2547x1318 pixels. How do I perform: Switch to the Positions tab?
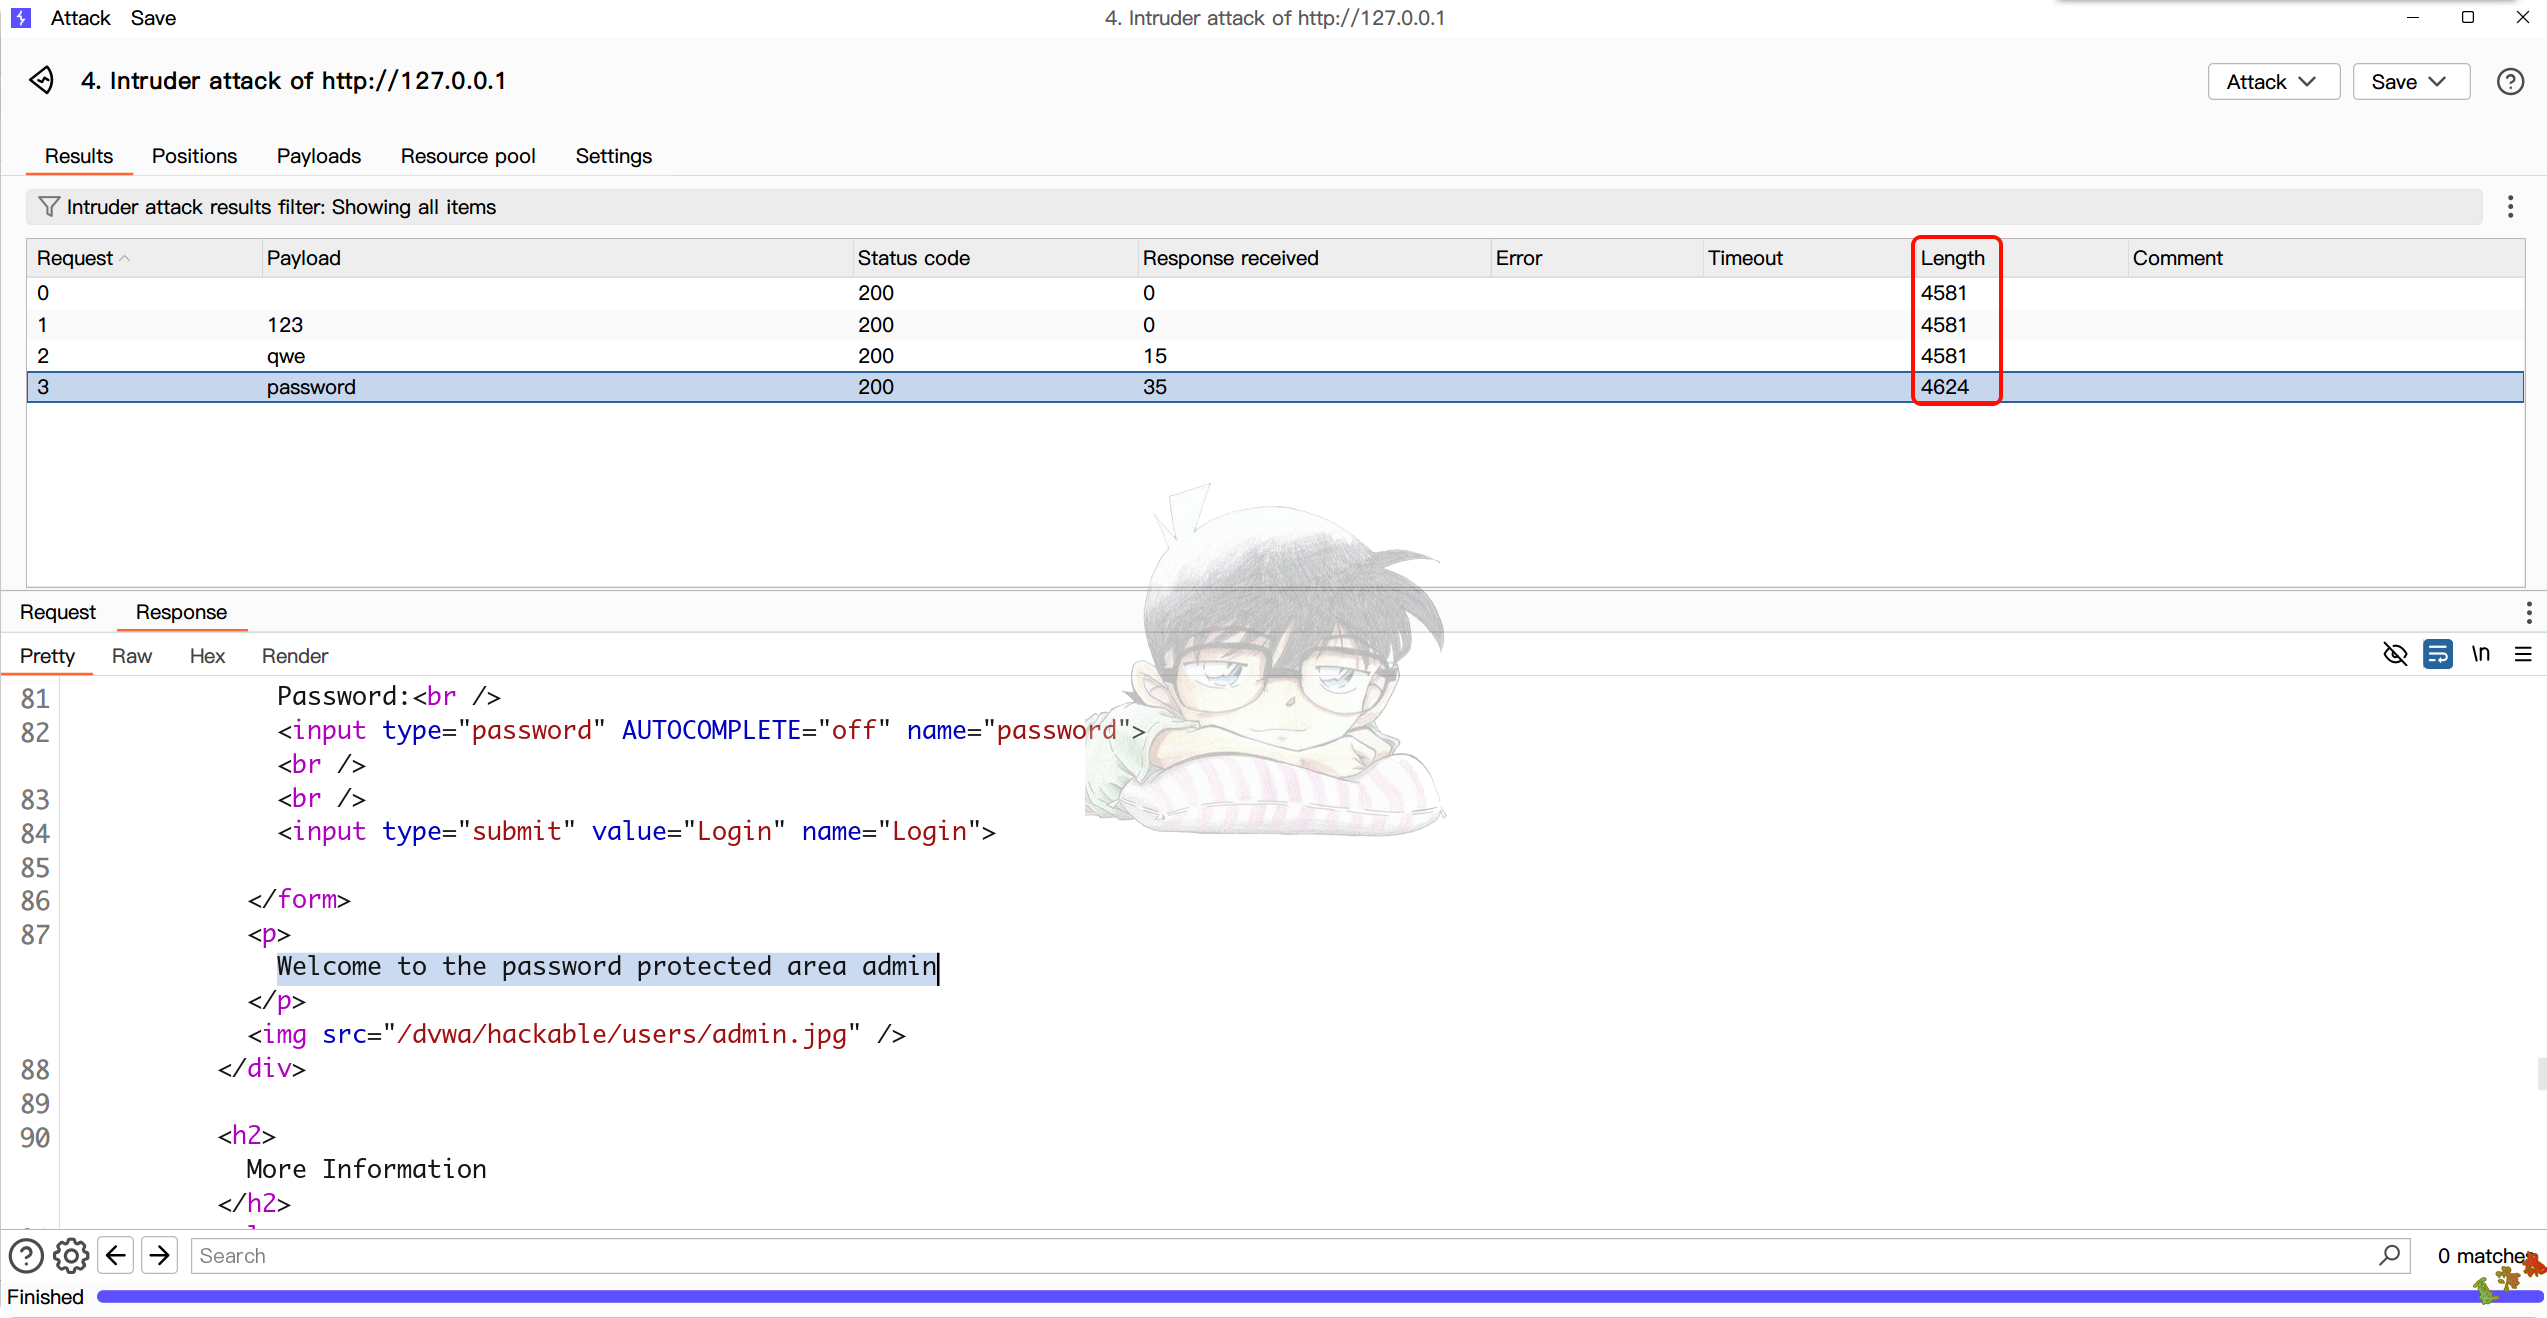pyautogui.click(x=194, y=156)
